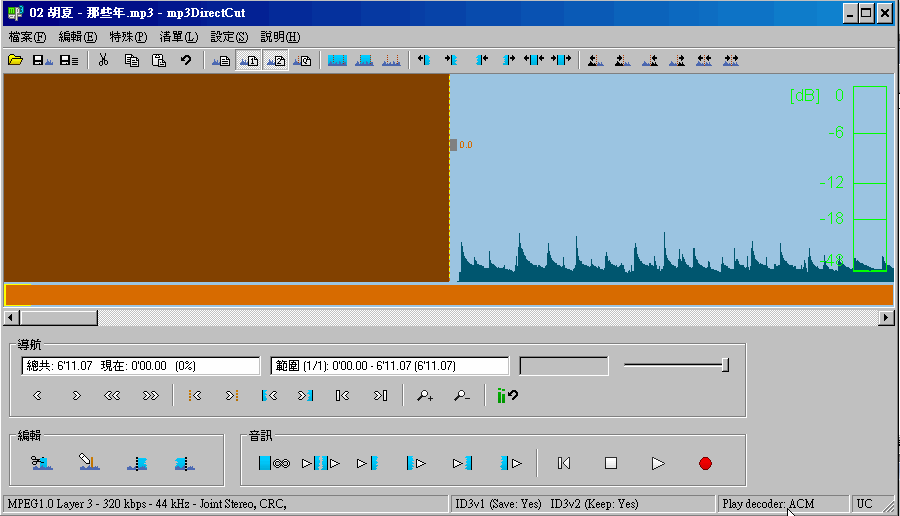Click the sixth icon in the 音訊 panel

pos(511,463)
